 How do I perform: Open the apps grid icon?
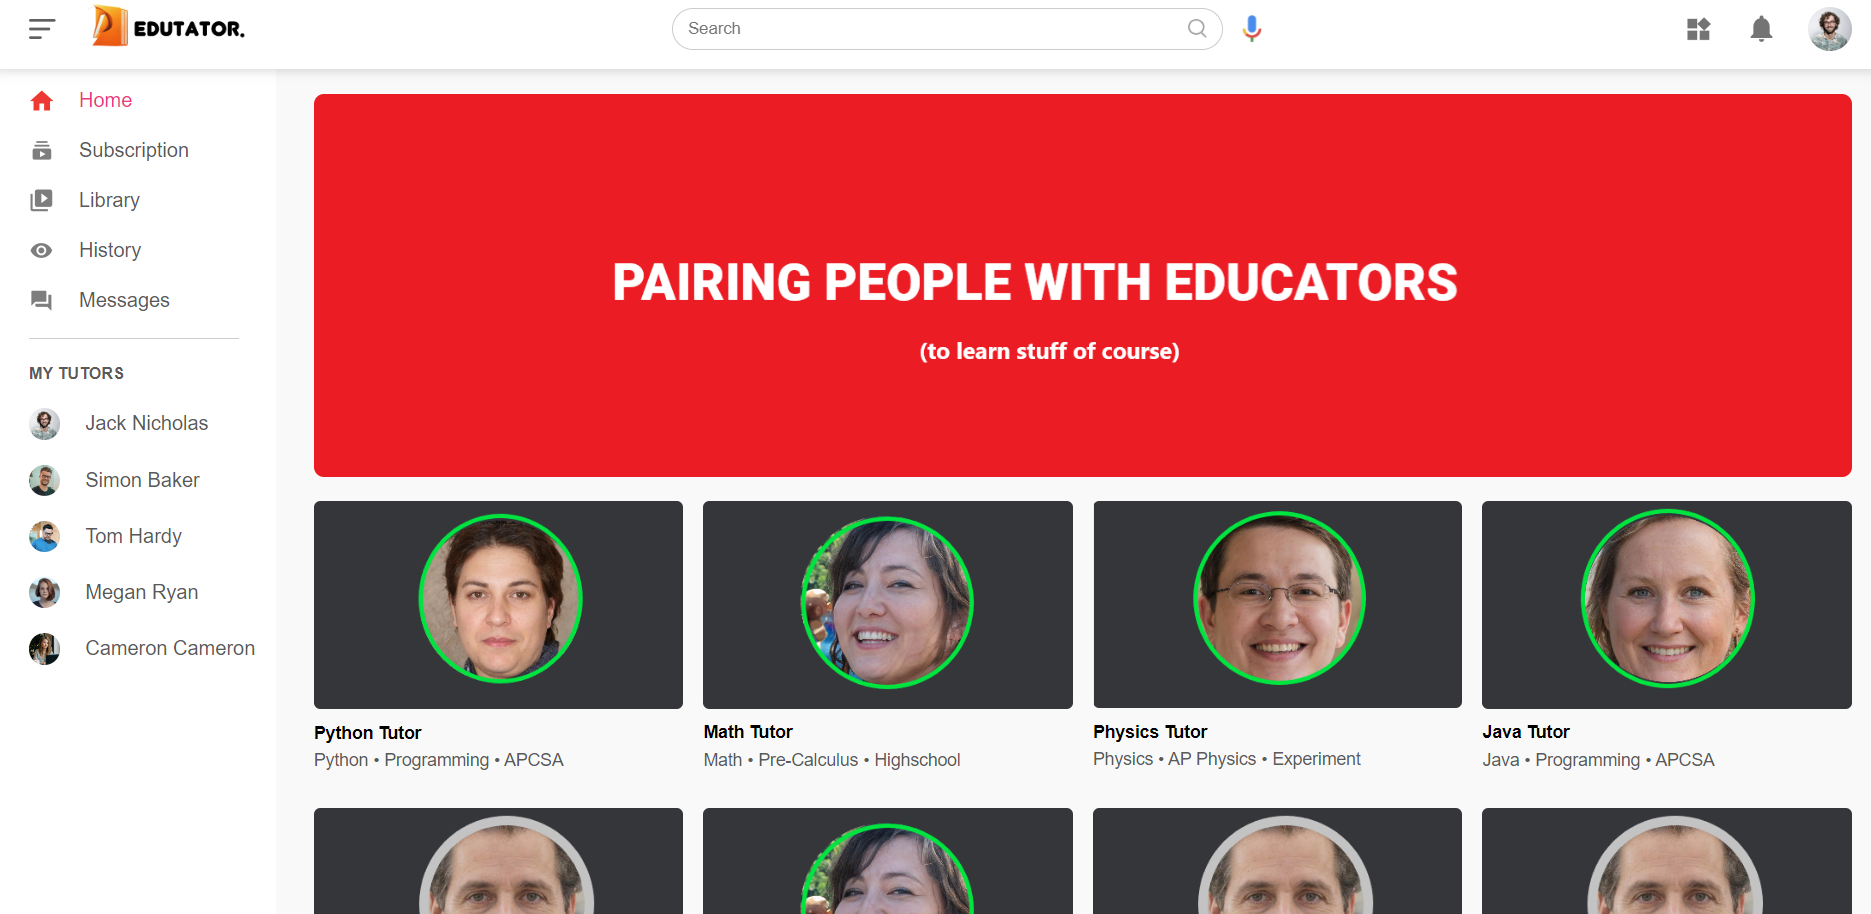point(1698,29)
